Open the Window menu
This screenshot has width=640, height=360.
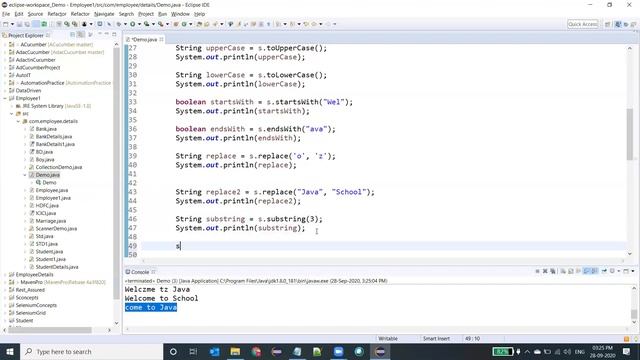(180, 14)
